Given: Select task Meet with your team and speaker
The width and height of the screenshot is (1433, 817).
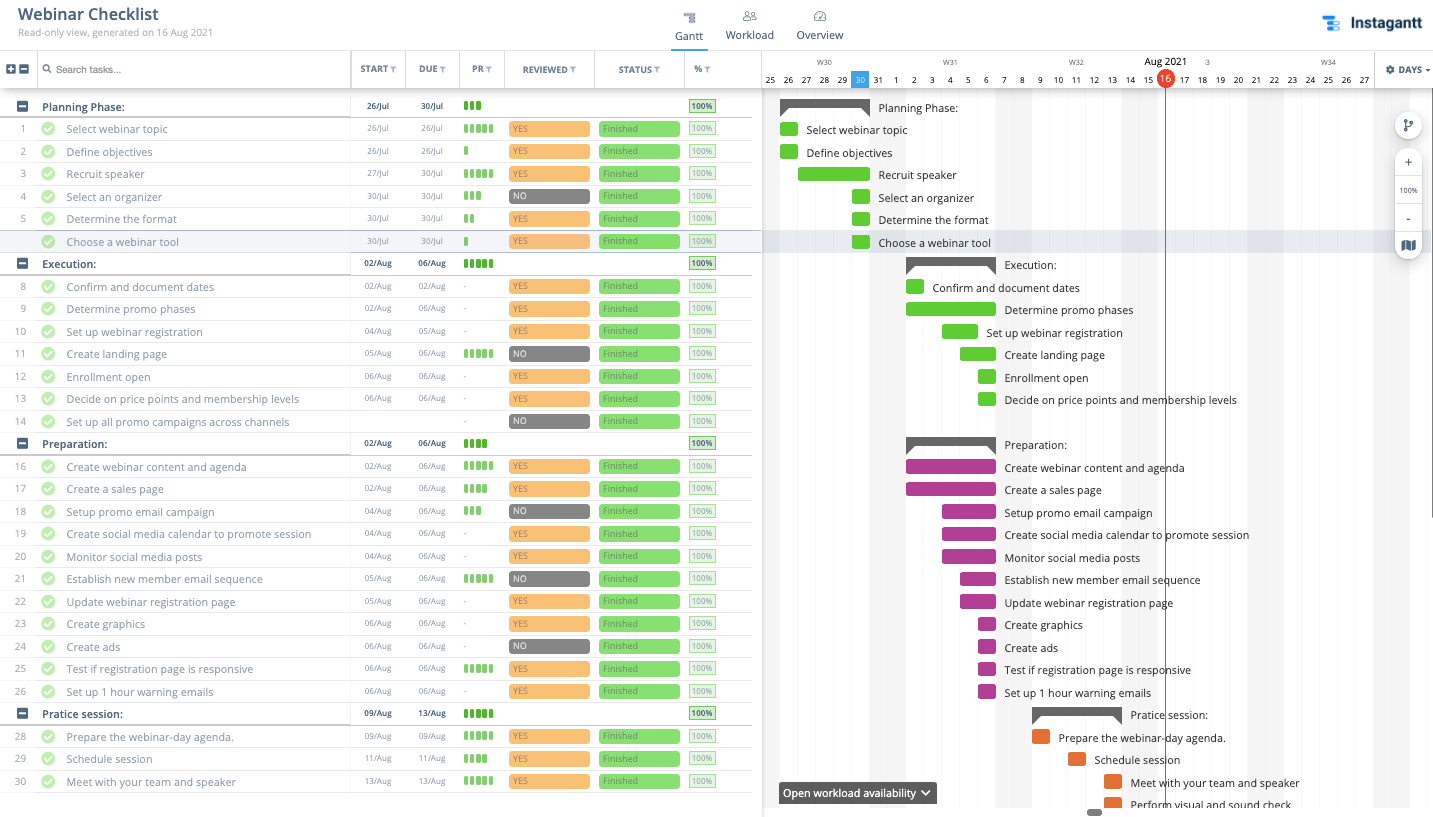Looking at the screenshot, I should pos(151,782).
